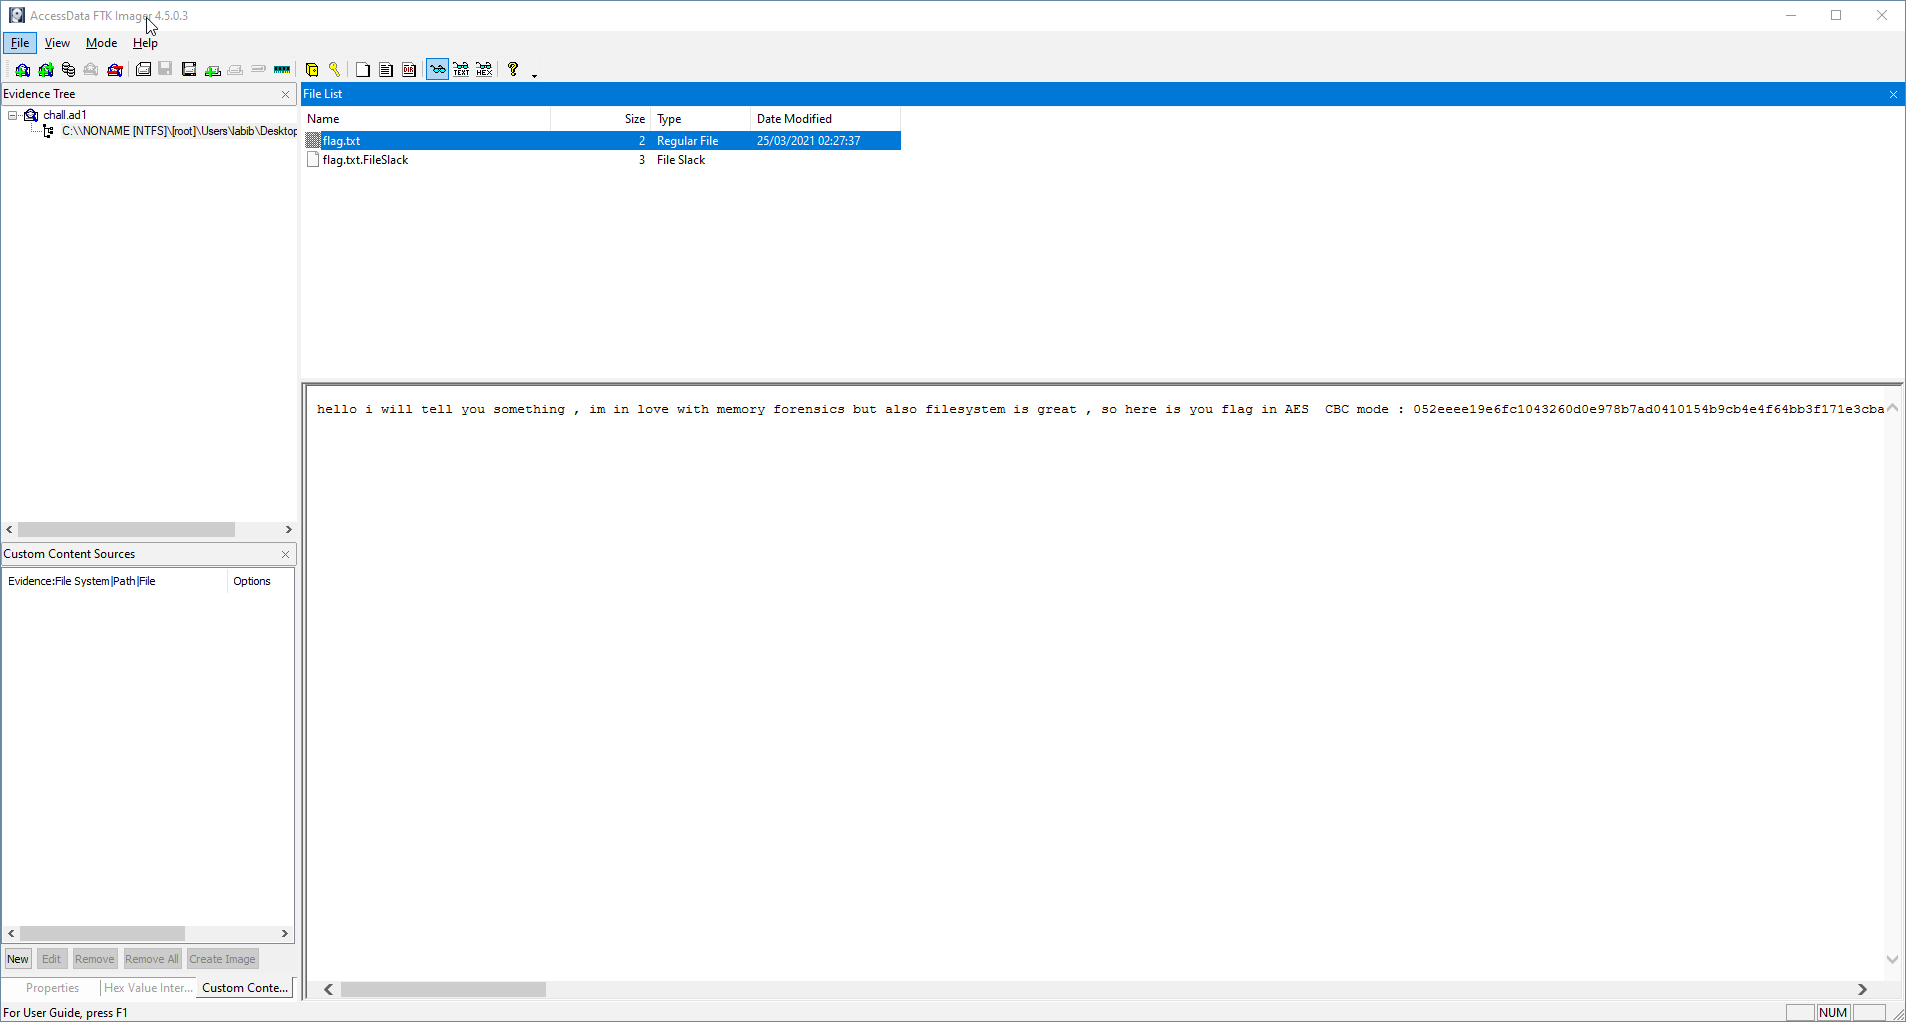Click Evidence Tree scroll left arrow
This screenshot has height=1022, width=1906.
[9, 530]
